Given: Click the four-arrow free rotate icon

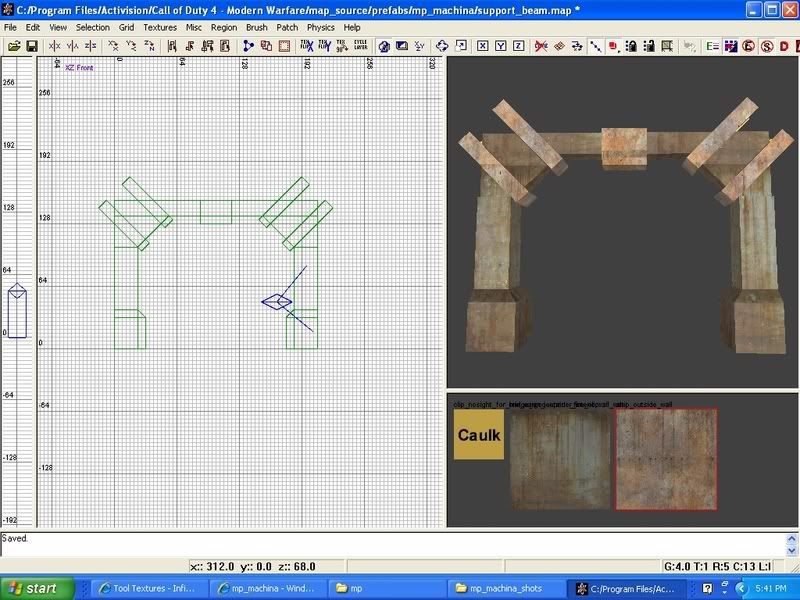Looking at the screenshot, I should [442, 46].
